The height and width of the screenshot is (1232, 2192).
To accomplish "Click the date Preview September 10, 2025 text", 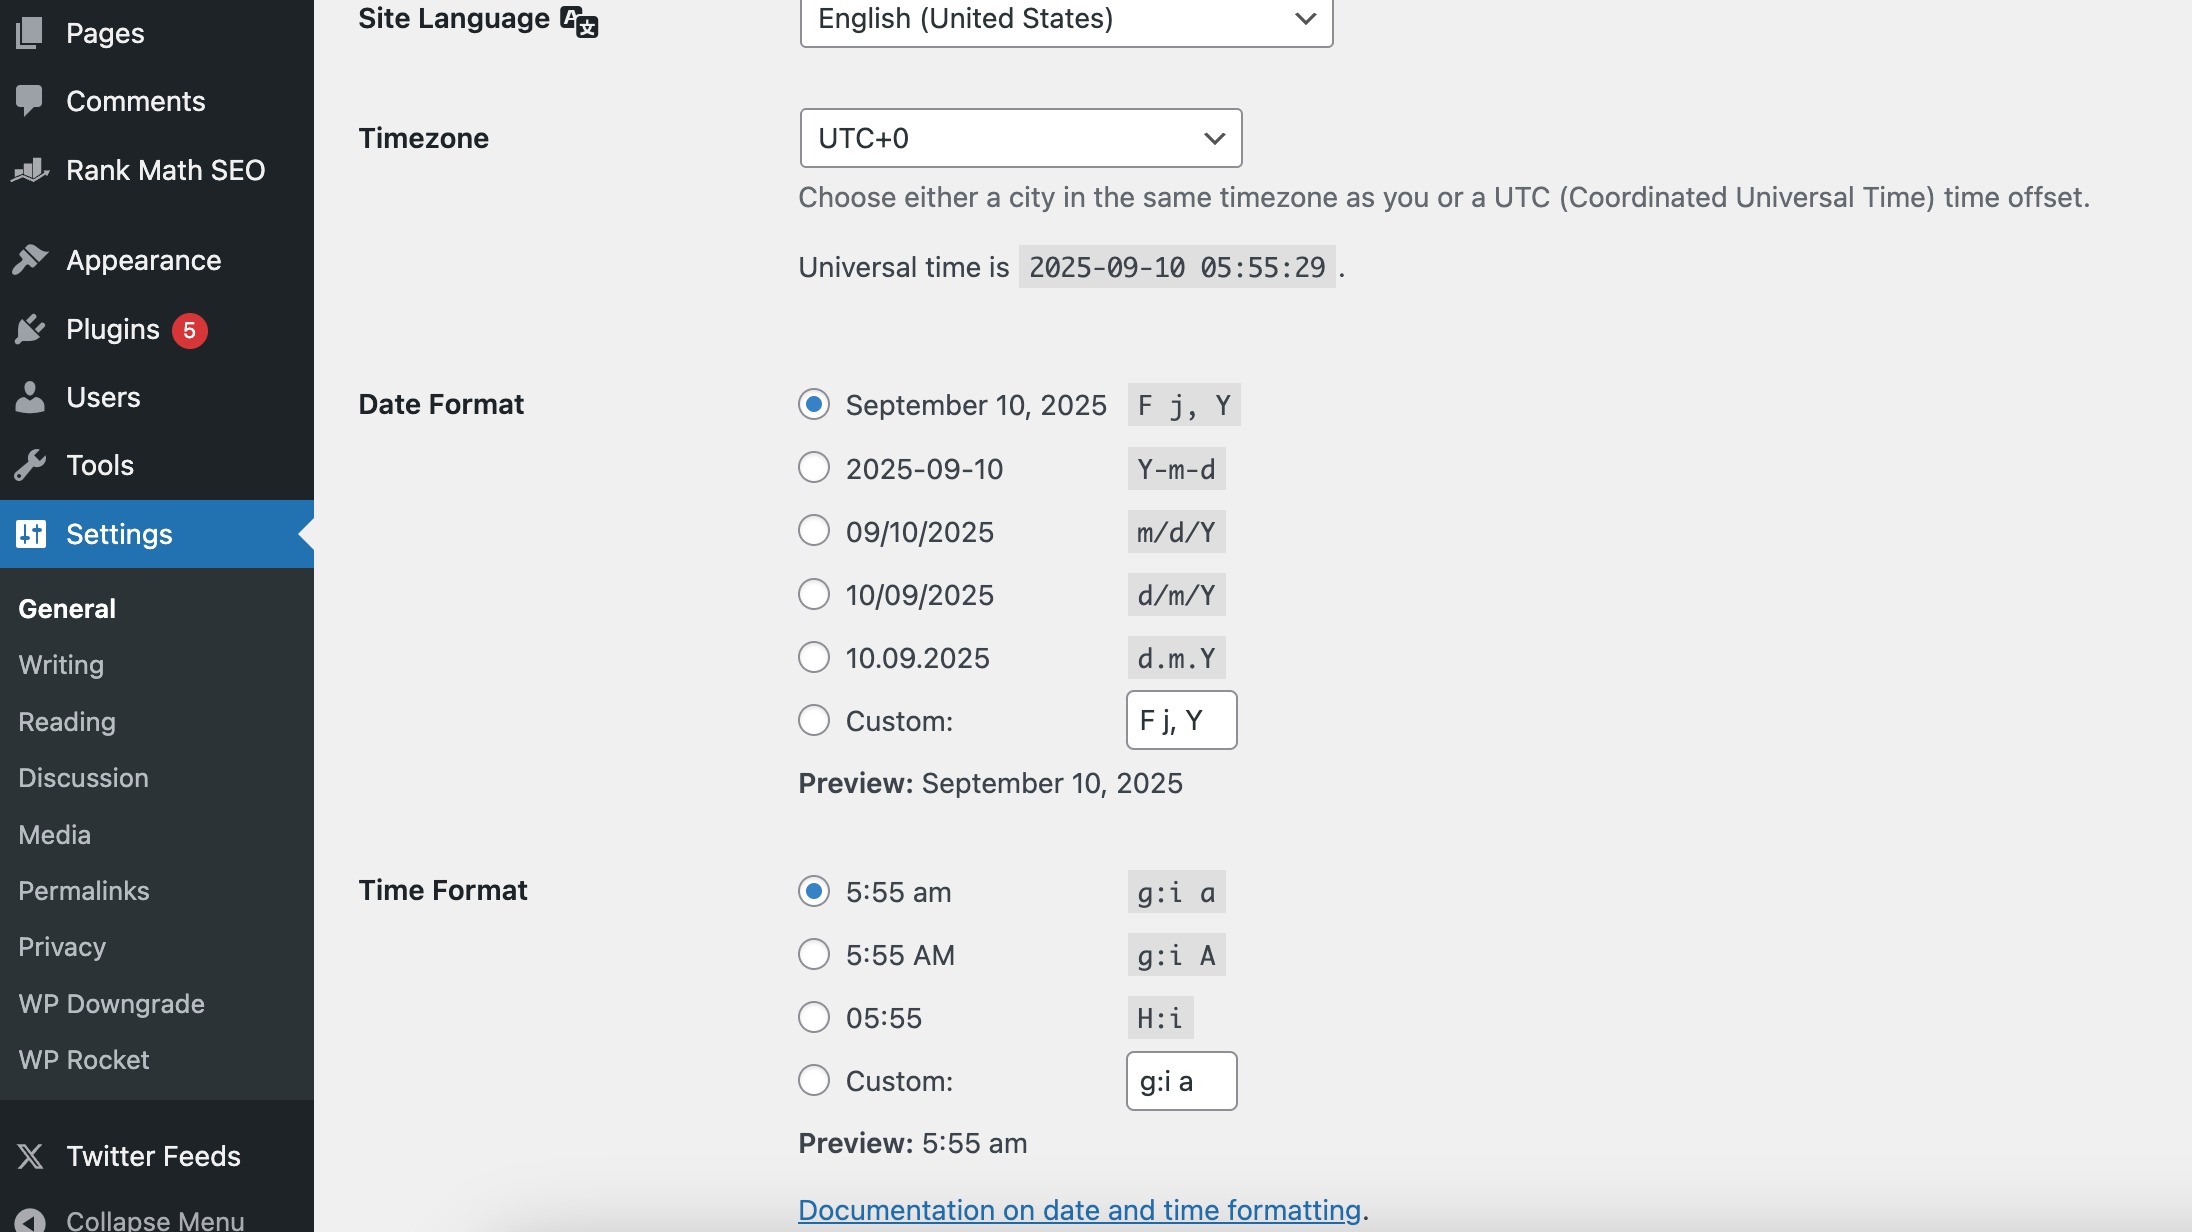I will 990,783.
